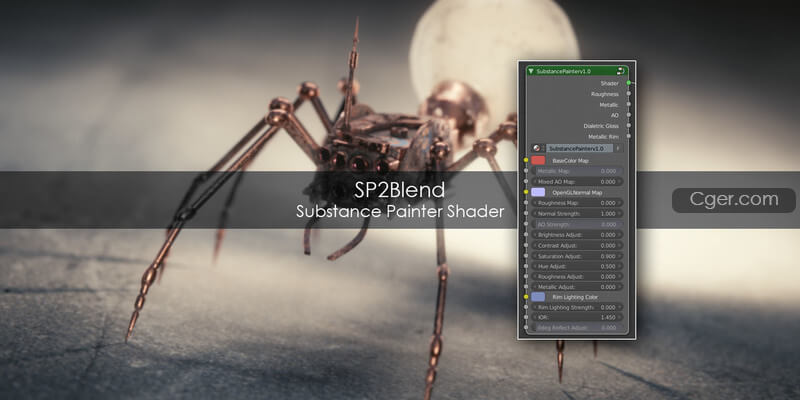The image size is (800, 400).
Task: Click the Saturation Adjust input socket
Action: click(526, 256)
